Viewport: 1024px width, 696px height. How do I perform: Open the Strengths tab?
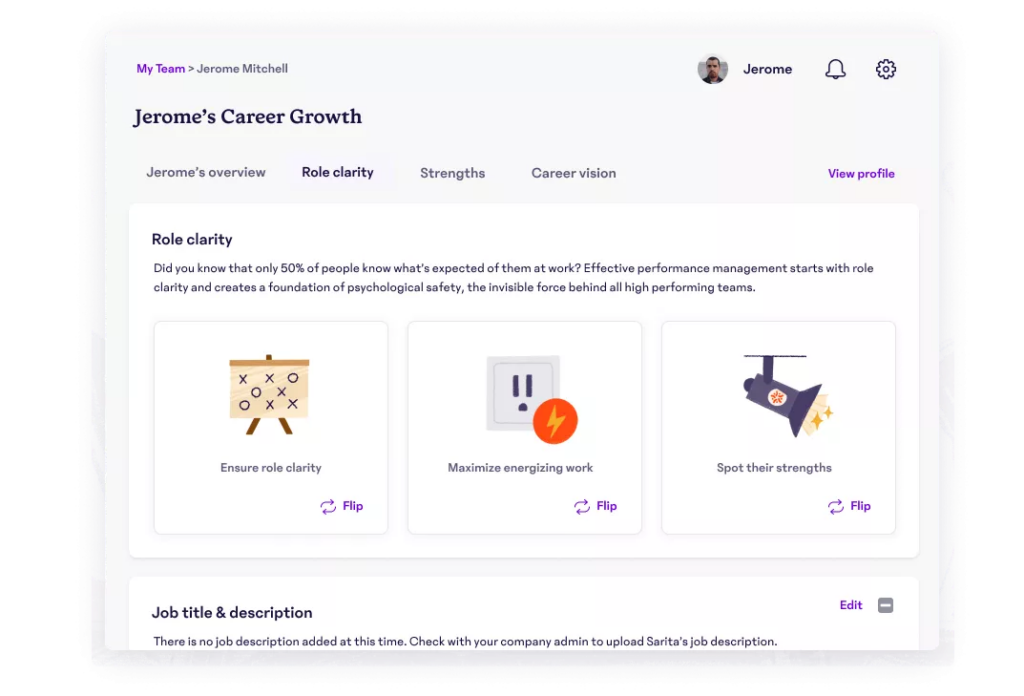(x=453, y=173)
